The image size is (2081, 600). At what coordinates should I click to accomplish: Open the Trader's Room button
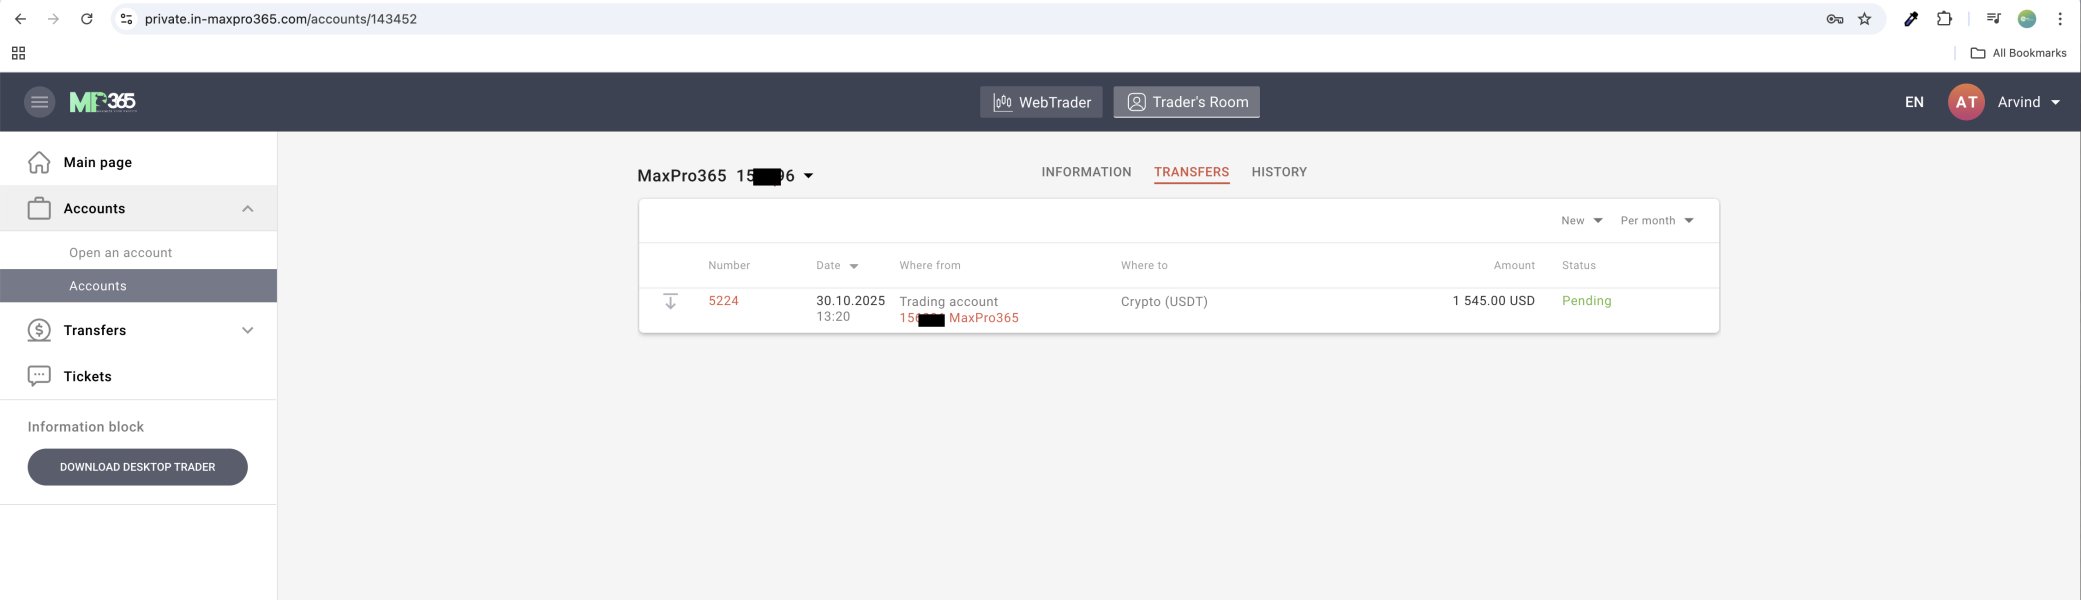click(x=1187, y=102)
